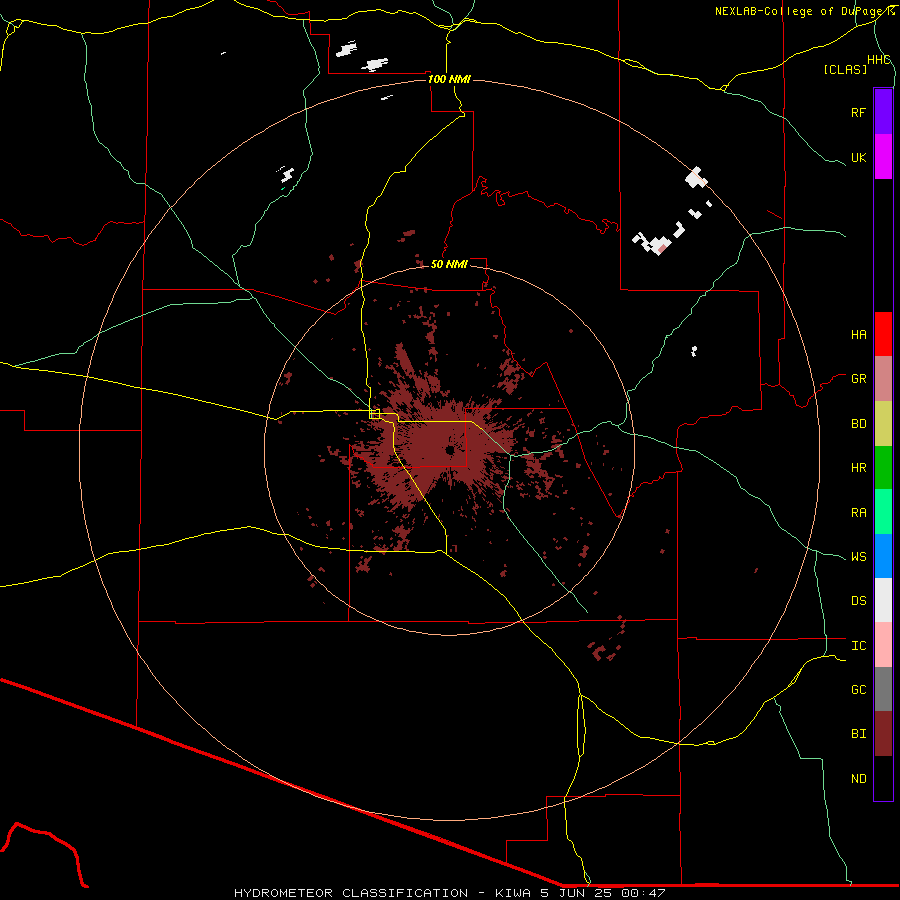This screenshot has width=900, height=900.
Task: Click the blue WS legend swatch
Action: [x=883, y=556]
